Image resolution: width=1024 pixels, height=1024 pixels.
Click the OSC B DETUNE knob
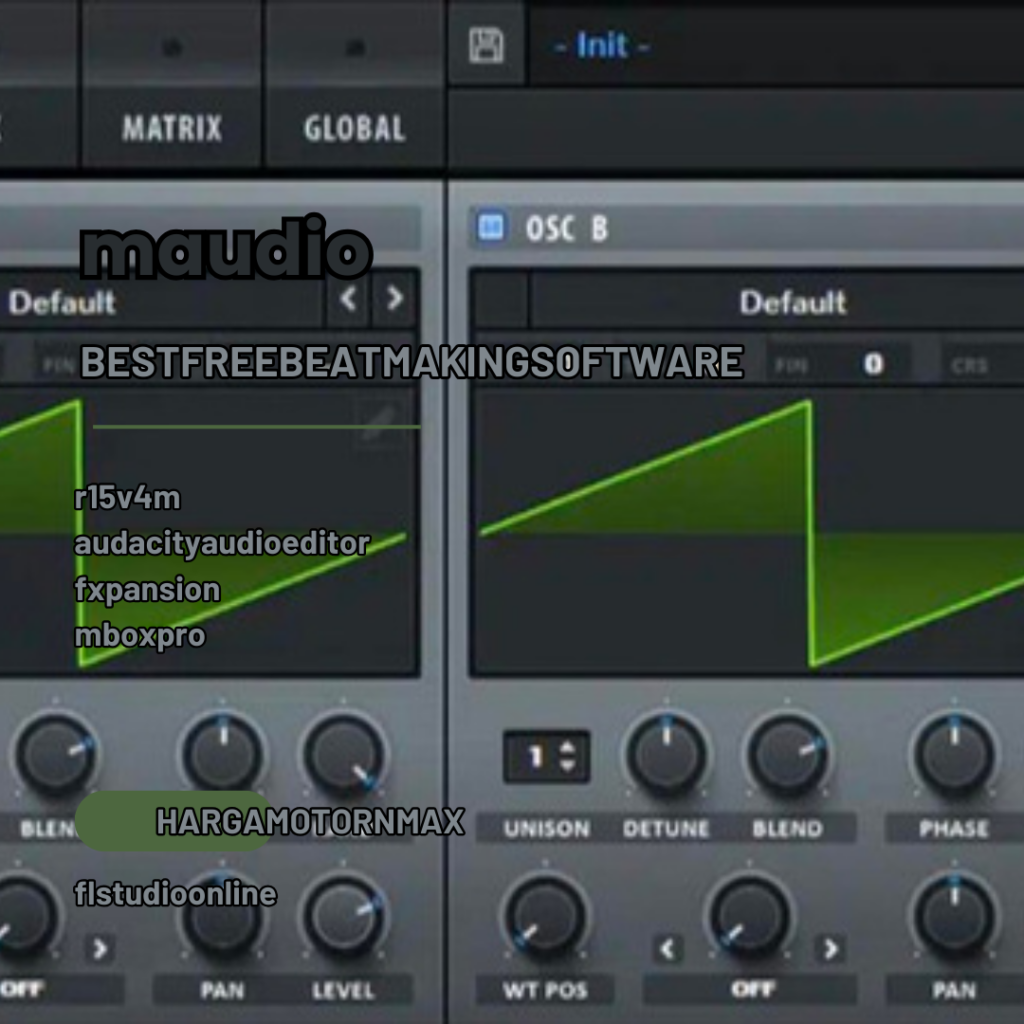click(667, 755)
